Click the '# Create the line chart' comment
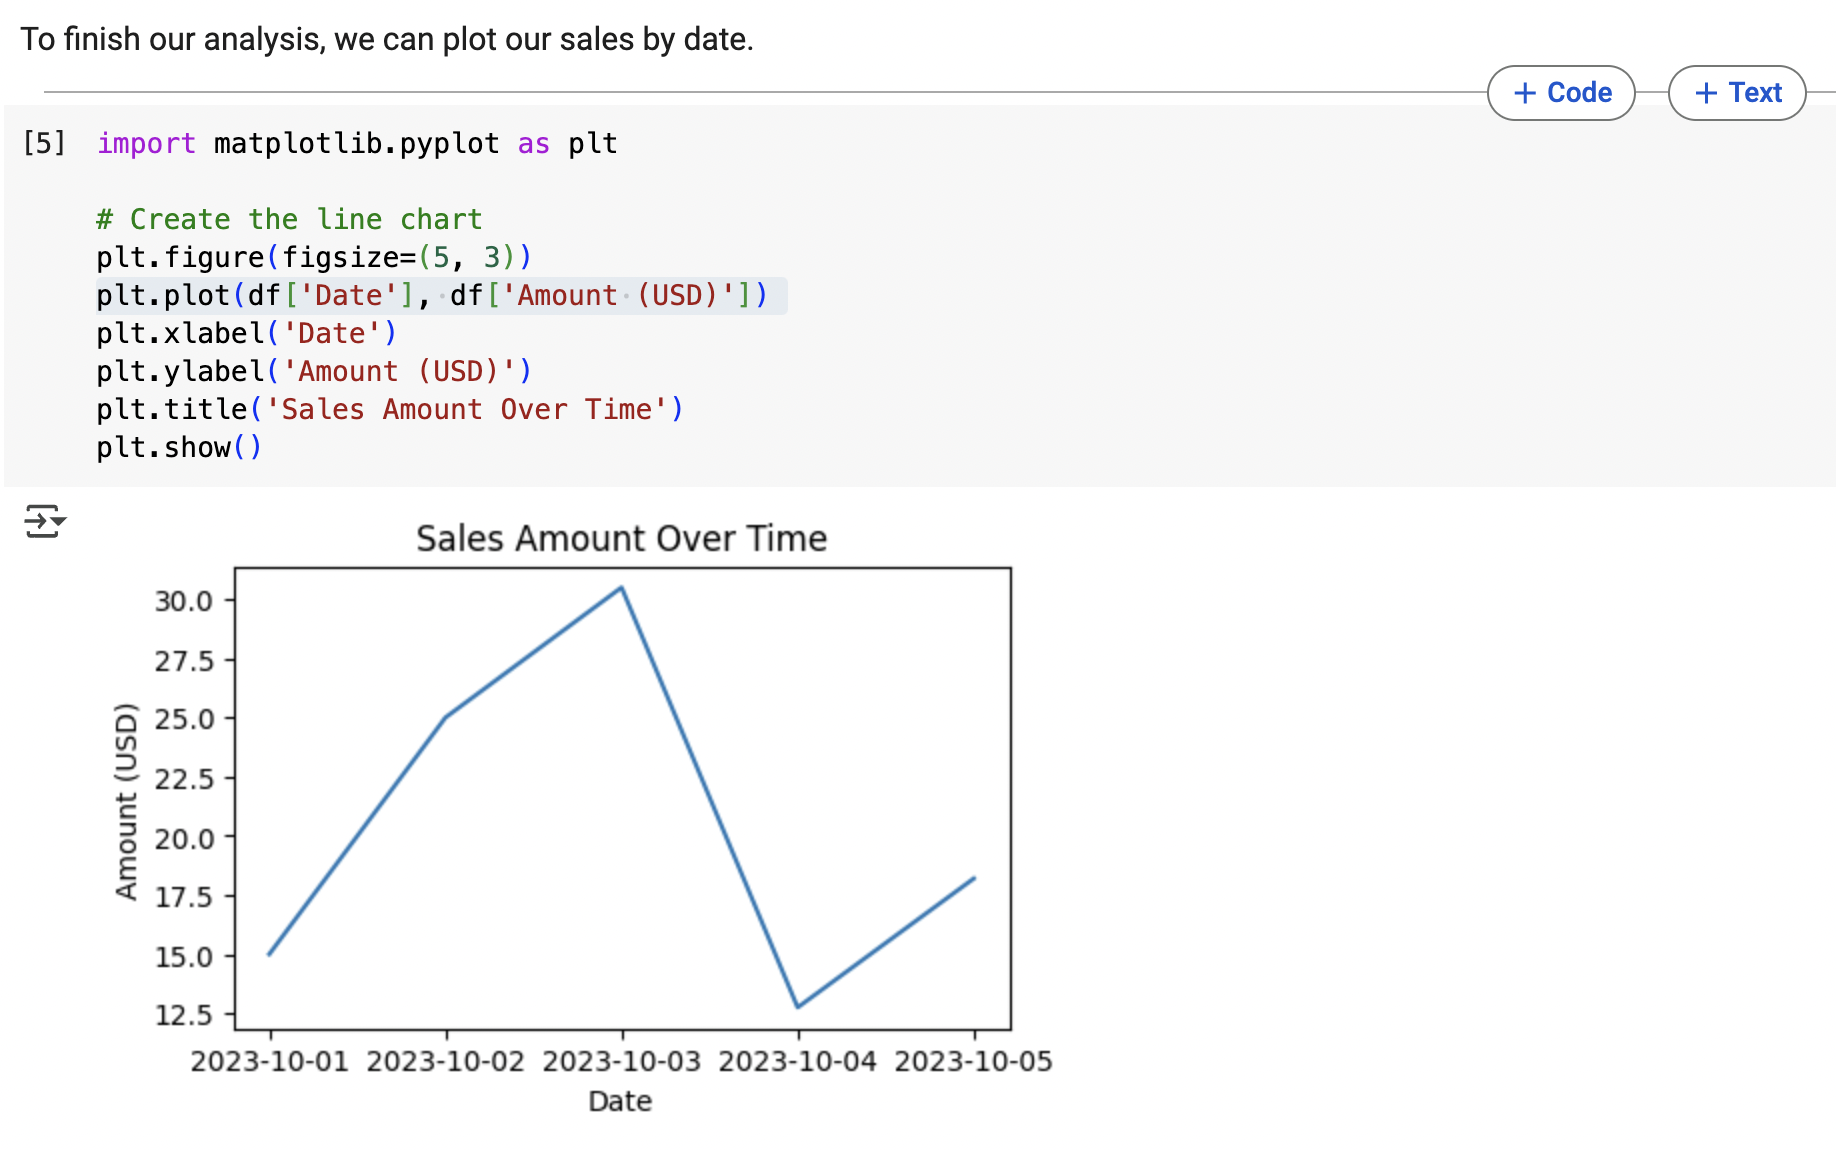Image resolution: width=1836 pixels, height=1150 pixels. 290,219
